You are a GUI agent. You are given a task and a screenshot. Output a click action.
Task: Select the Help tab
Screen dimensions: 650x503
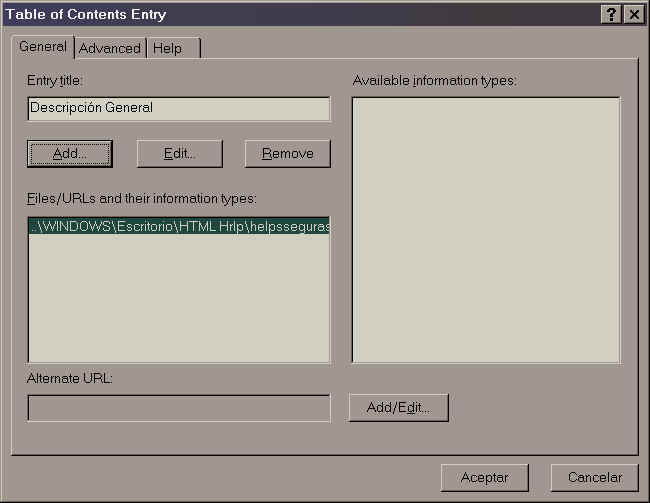click(167, 48)
